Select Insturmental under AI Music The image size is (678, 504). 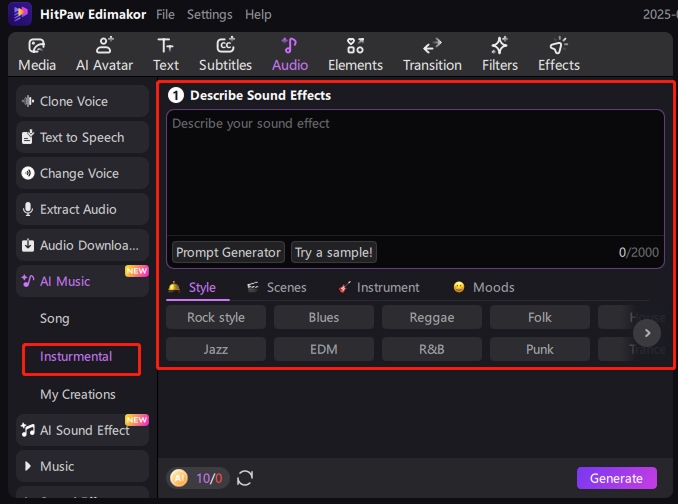click(x=76, y=357)
